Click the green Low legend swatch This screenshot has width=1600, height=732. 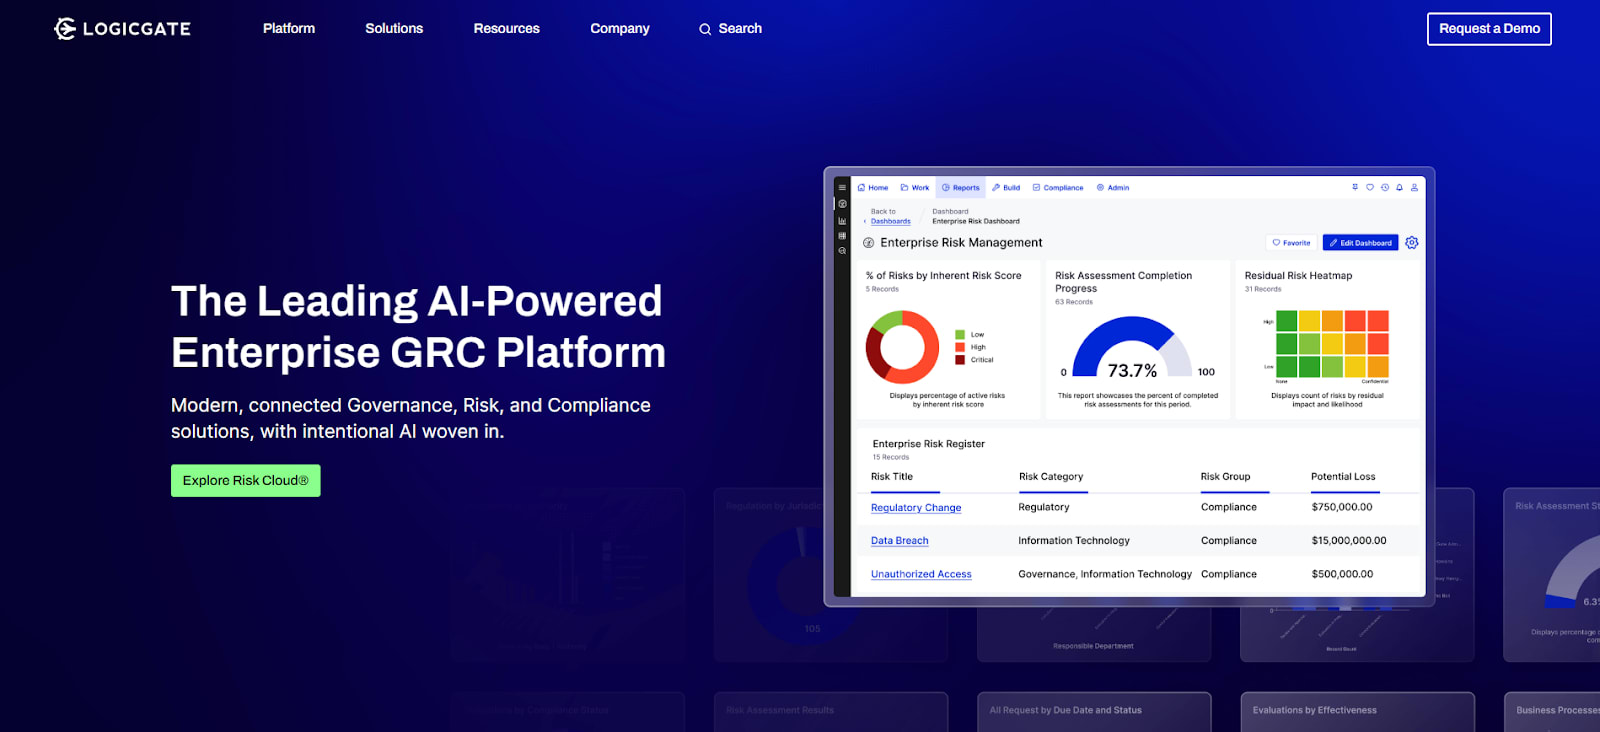click(960, 335)
